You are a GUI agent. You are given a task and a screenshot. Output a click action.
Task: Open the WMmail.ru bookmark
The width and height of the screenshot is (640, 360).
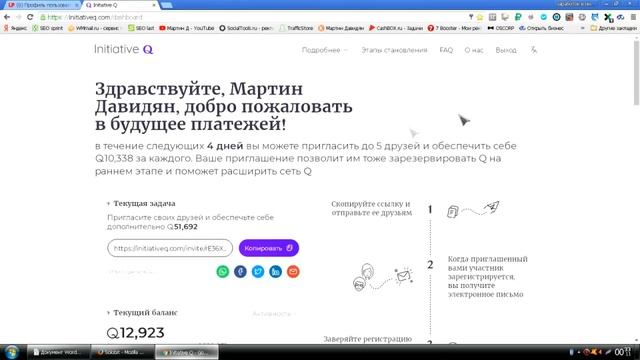pyautogui.click(x=94, y=28)
